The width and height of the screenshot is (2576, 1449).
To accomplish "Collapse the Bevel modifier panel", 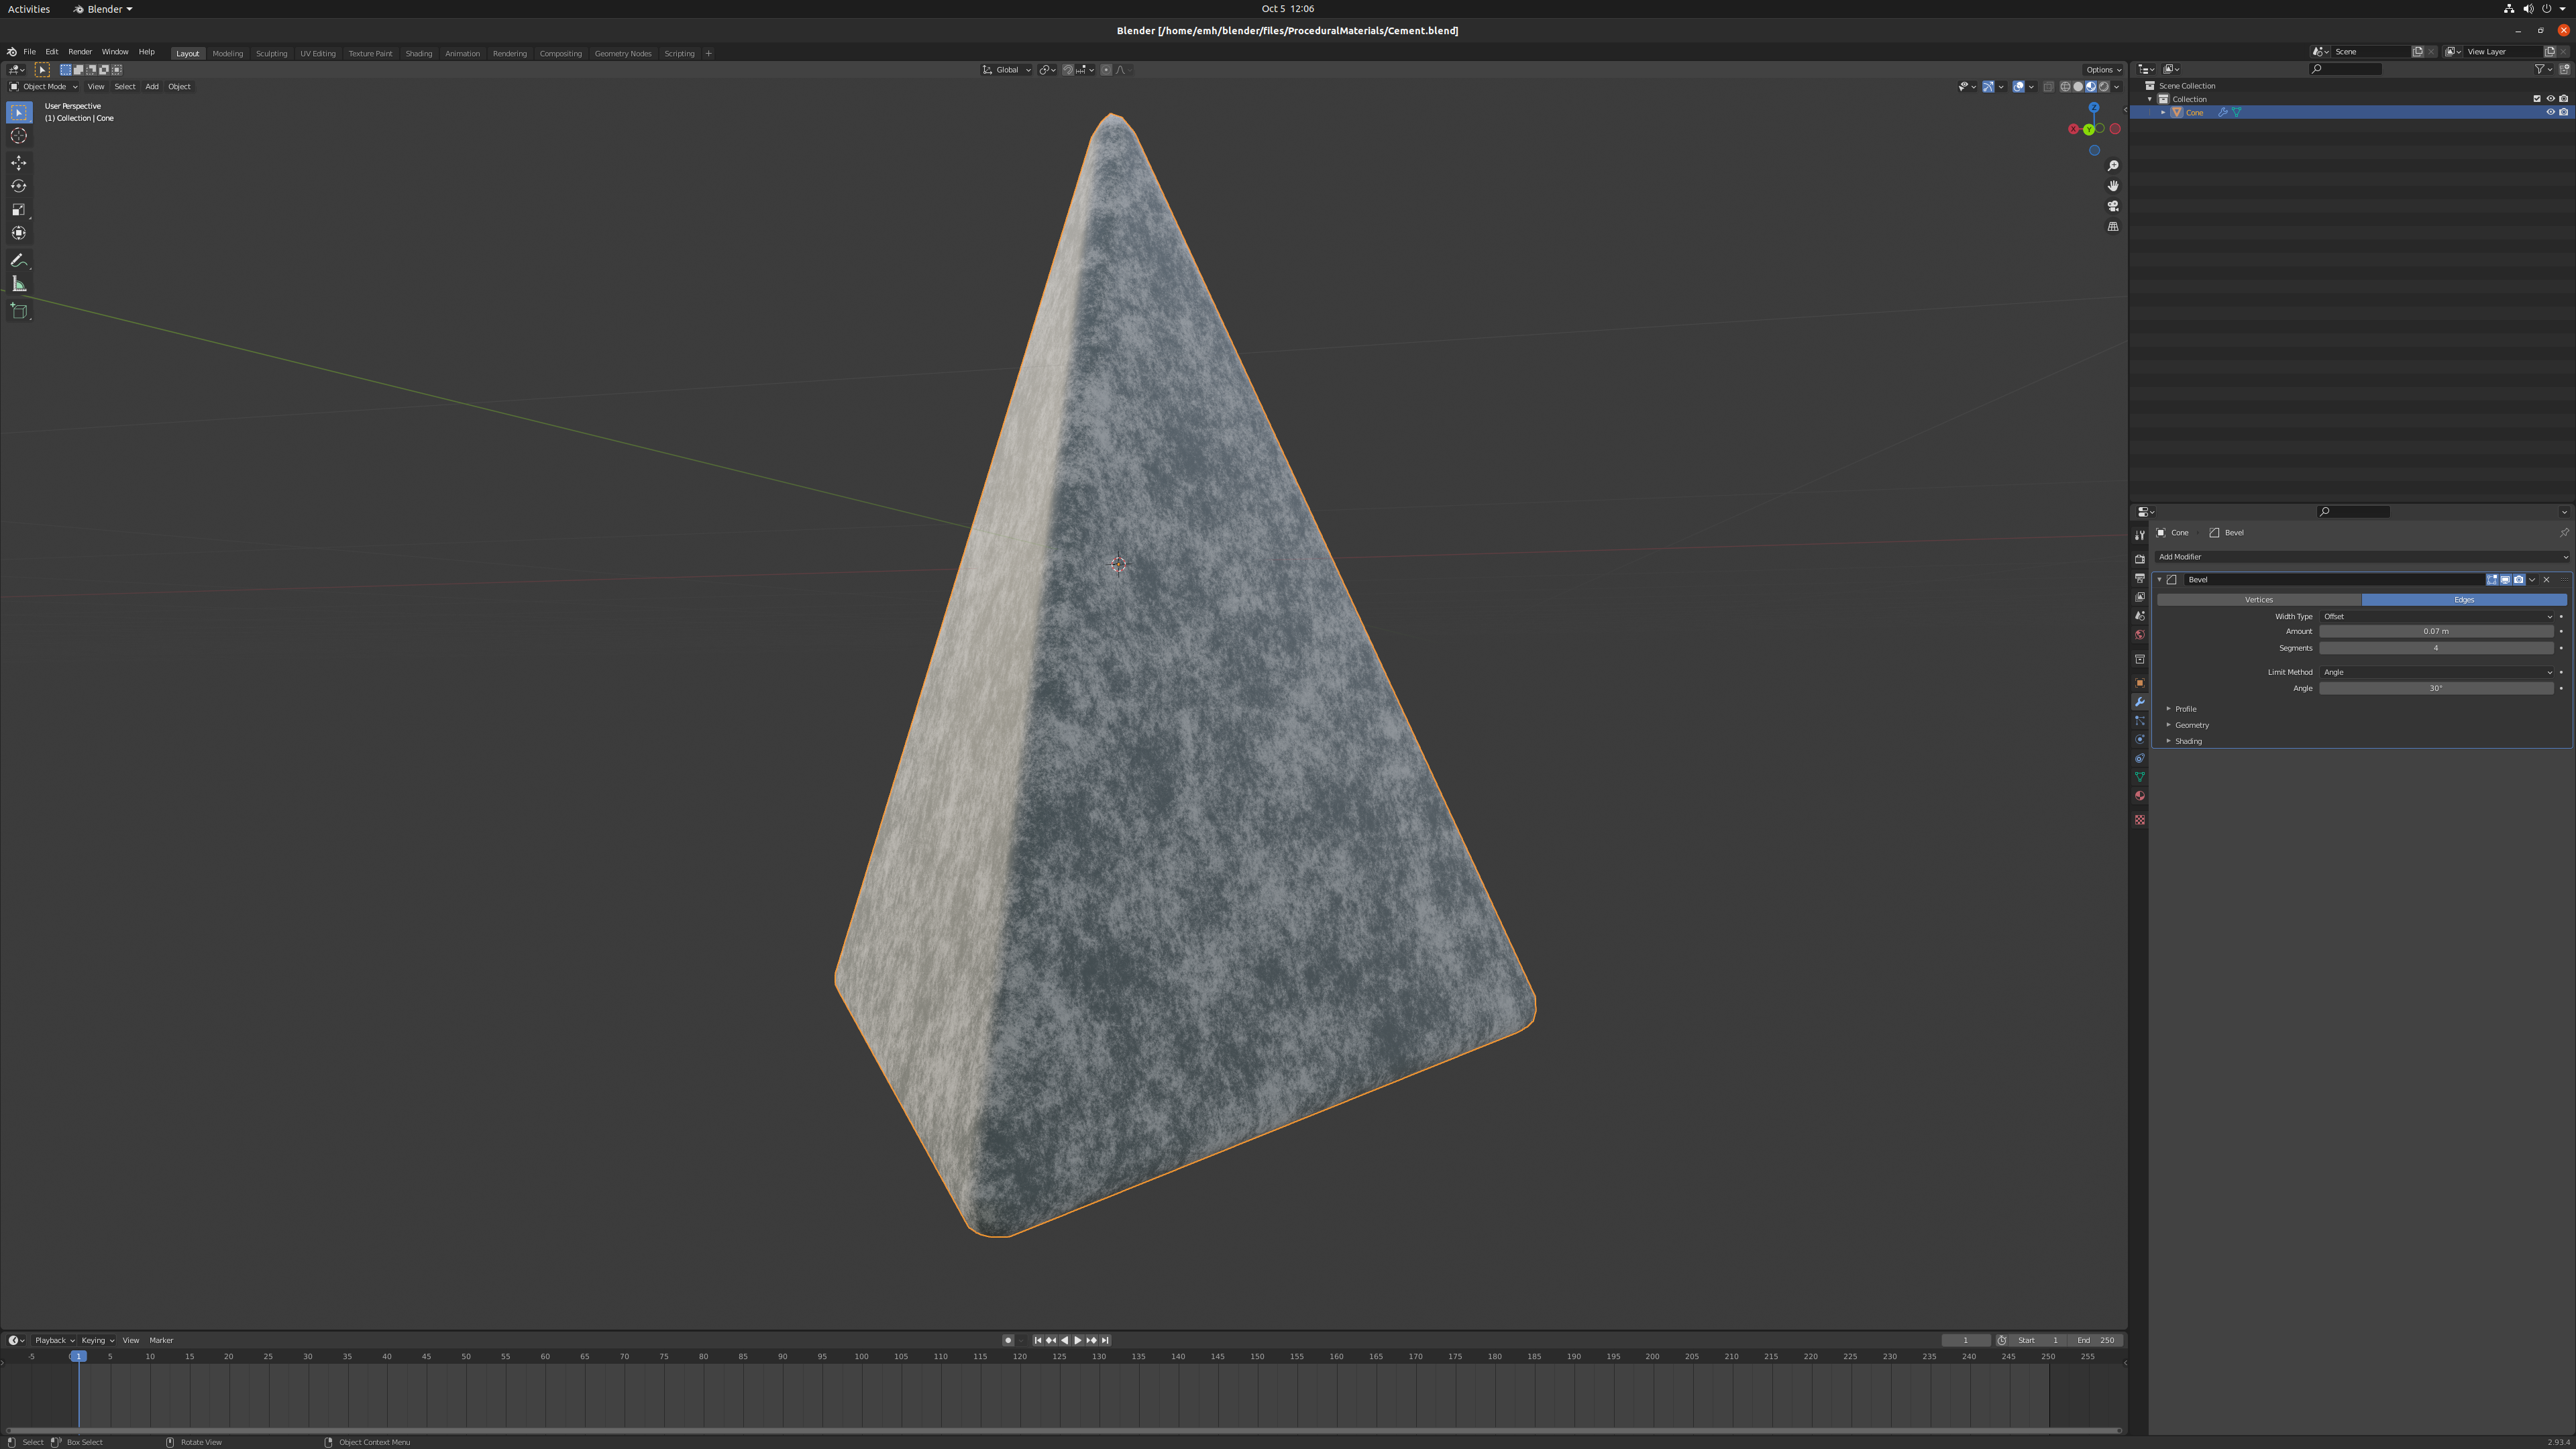I will click(2160, 580).
